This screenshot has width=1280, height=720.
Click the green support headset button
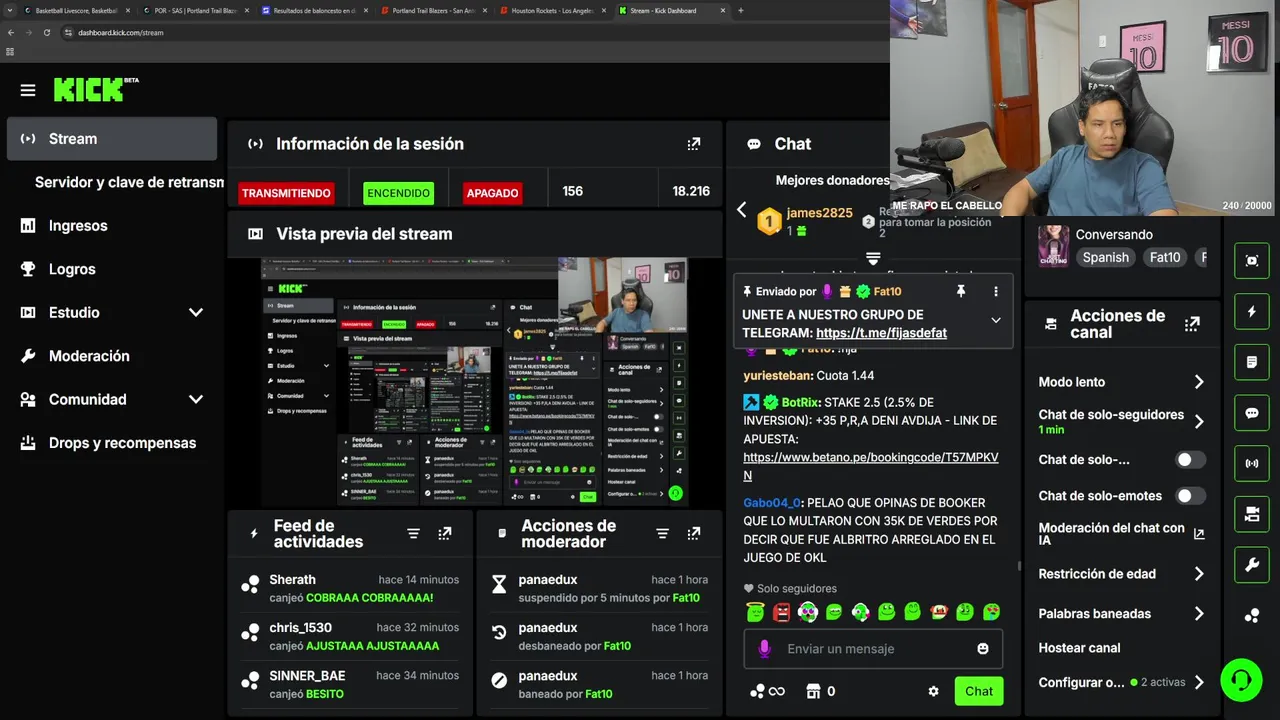pos(1241,680)
